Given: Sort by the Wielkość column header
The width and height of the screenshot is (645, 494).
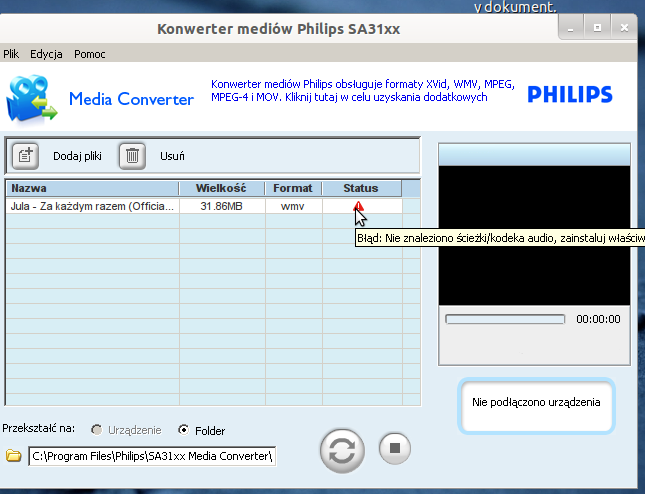Looking at the screenshot, I should coord(222,188).
